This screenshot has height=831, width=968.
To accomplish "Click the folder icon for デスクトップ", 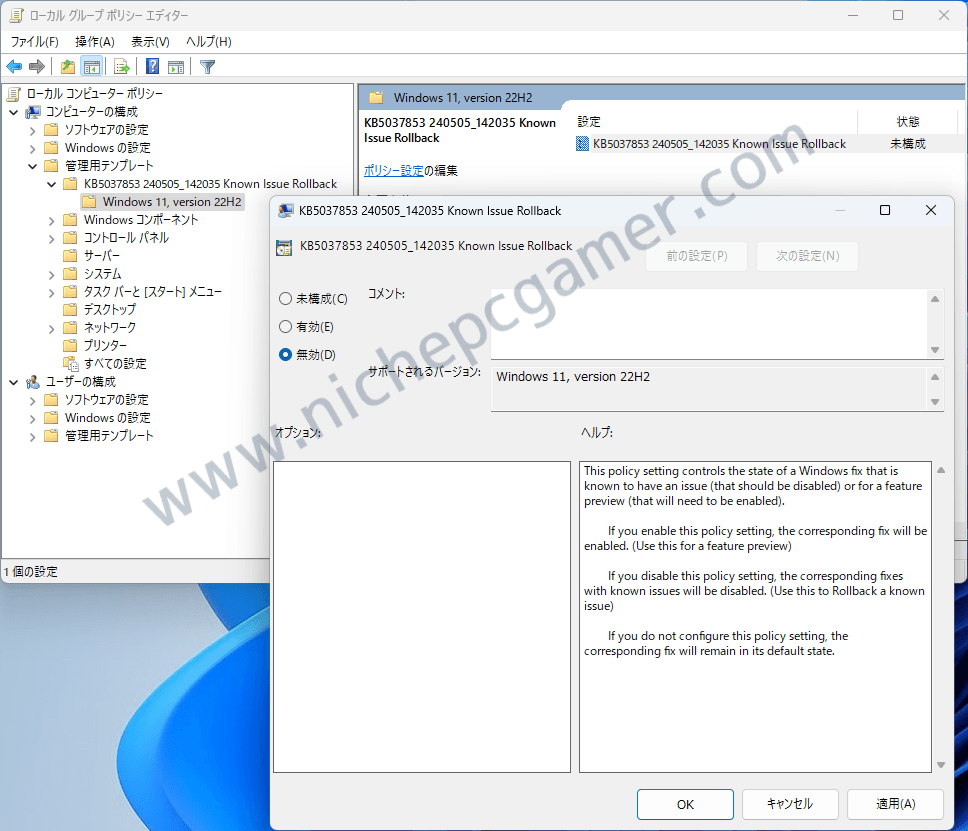I will click(70, 309).
